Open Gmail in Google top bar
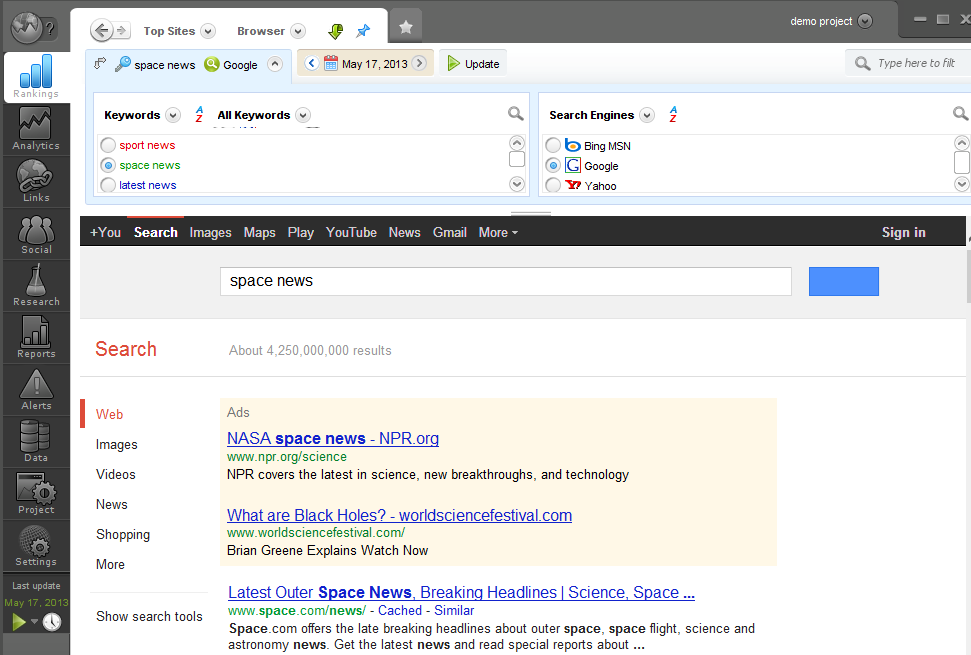This screenshot has width=971, height=655. click(450, 232)
